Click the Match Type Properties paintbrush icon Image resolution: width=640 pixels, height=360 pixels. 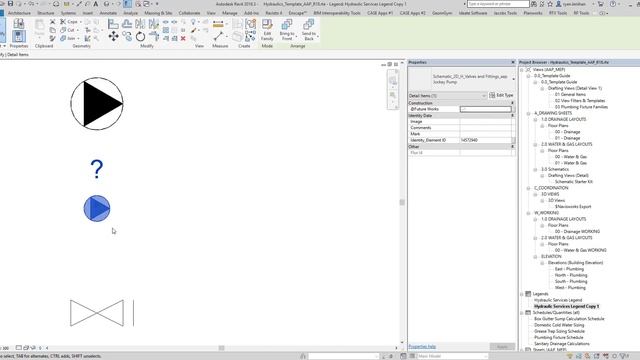click(x=53, y=38)
